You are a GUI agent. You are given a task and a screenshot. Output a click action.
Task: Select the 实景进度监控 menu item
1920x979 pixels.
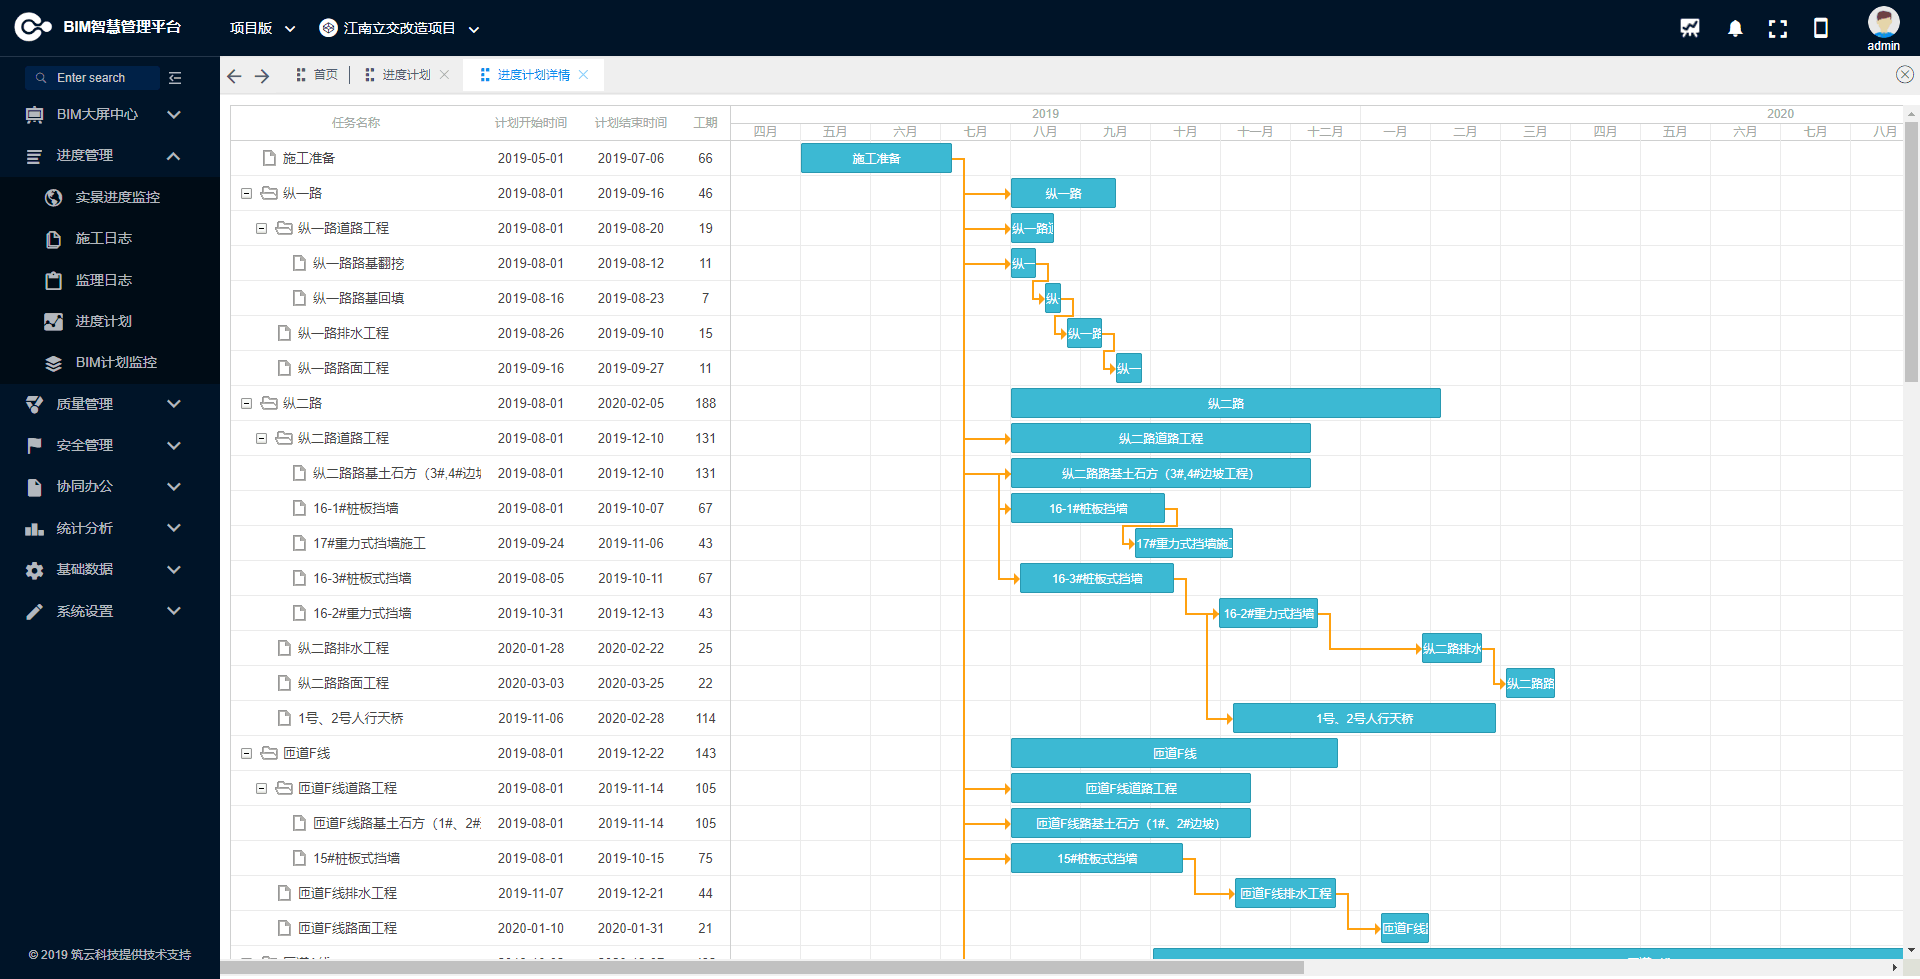117,198
